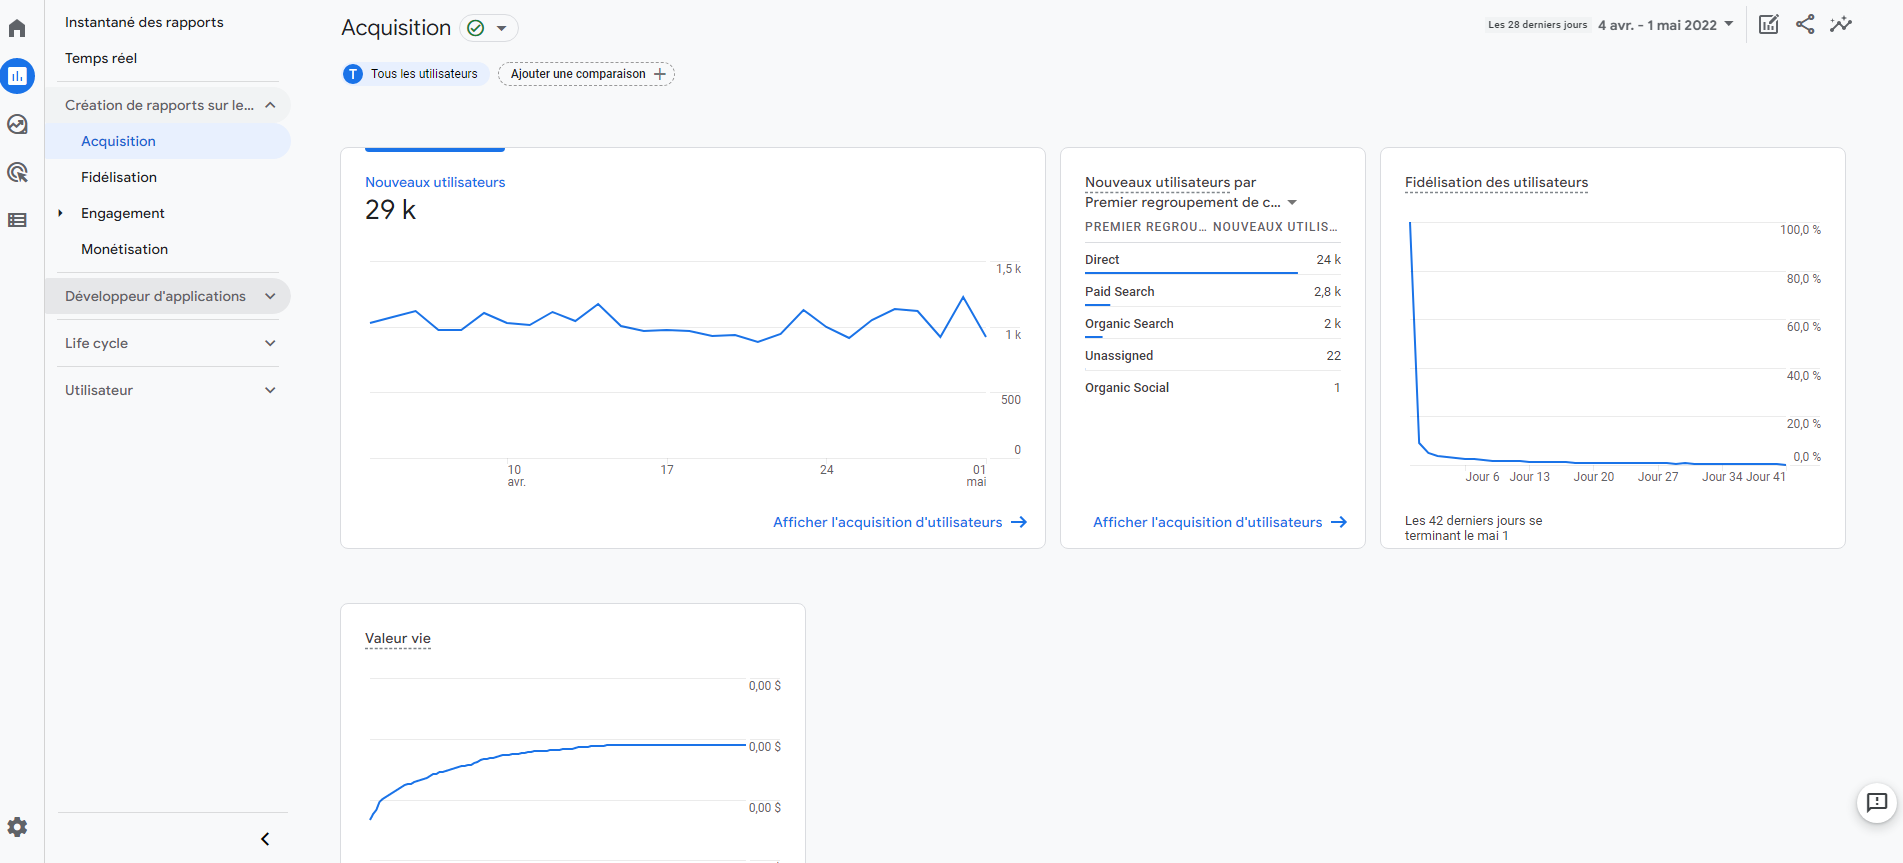This screenshot has height=863, width=1903.
Task: Expand Développeur d'applications section
Action: (168, 296)
